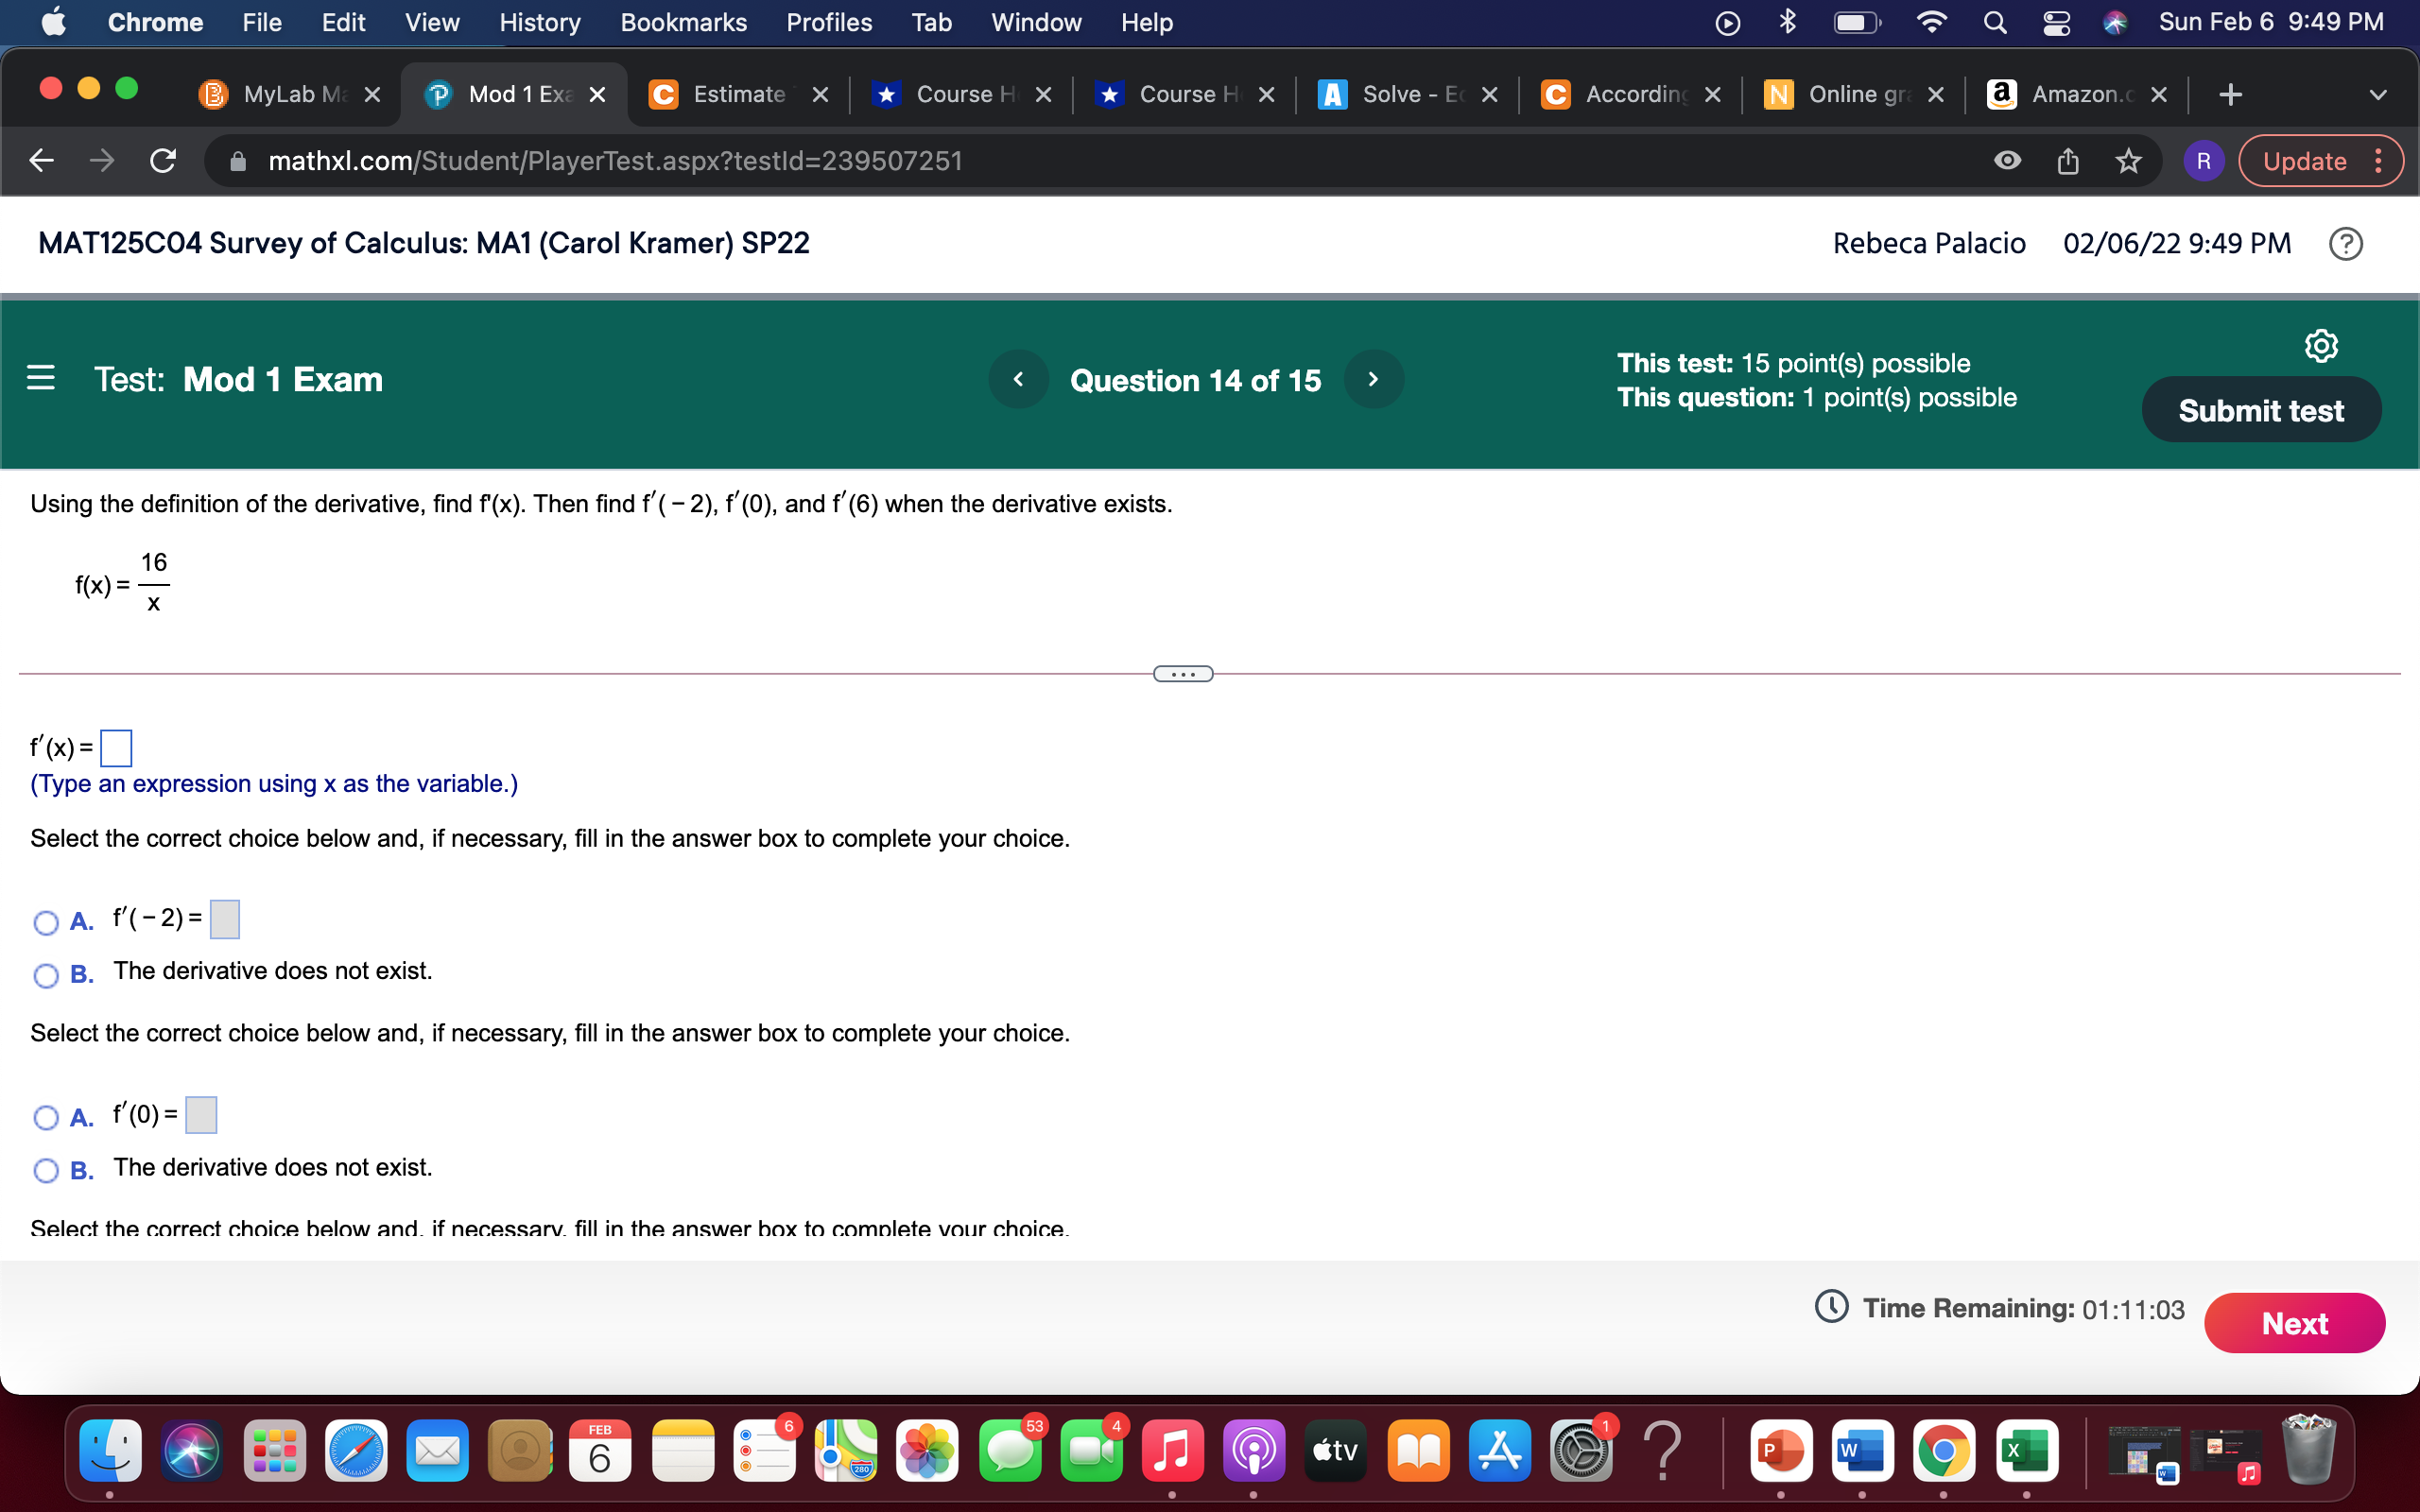Select choice A for f'(0)

click(46, 1118)
